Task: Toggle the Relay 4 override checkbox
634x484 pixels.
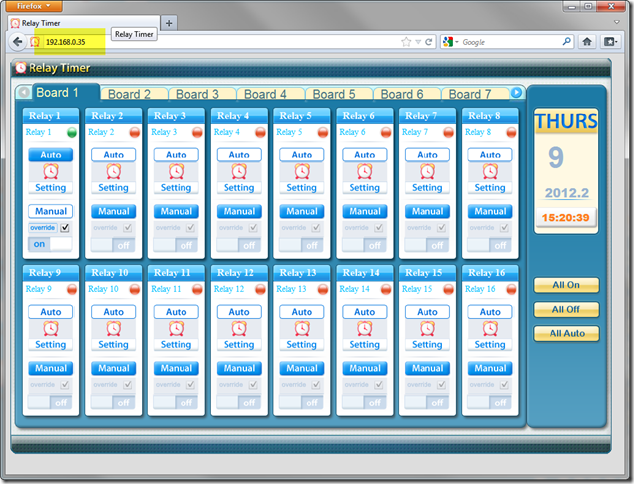Action: click(x=253, y=228)
